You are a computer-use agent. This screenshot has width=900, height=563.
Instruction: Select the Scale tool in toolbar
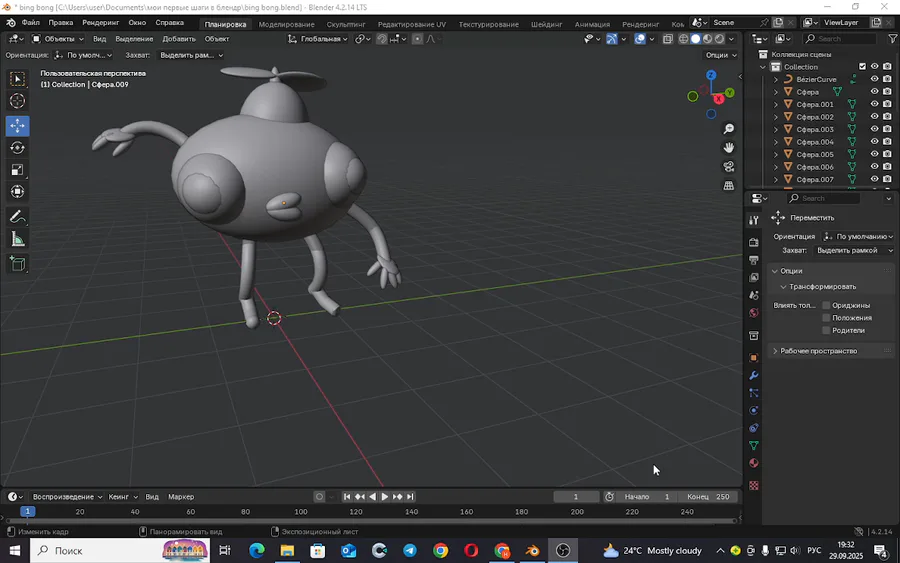17,170
